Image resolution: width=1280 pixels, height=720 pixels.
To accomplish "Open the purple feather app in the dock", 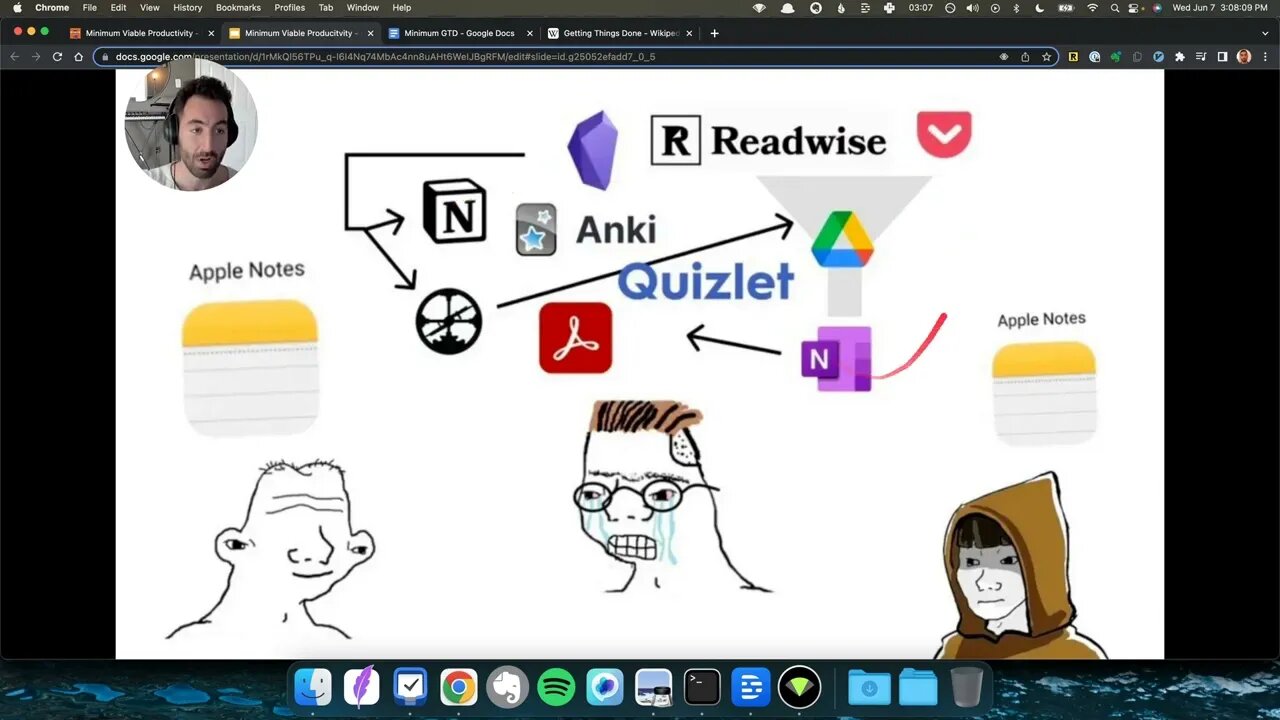I will (x=362, y=687).
